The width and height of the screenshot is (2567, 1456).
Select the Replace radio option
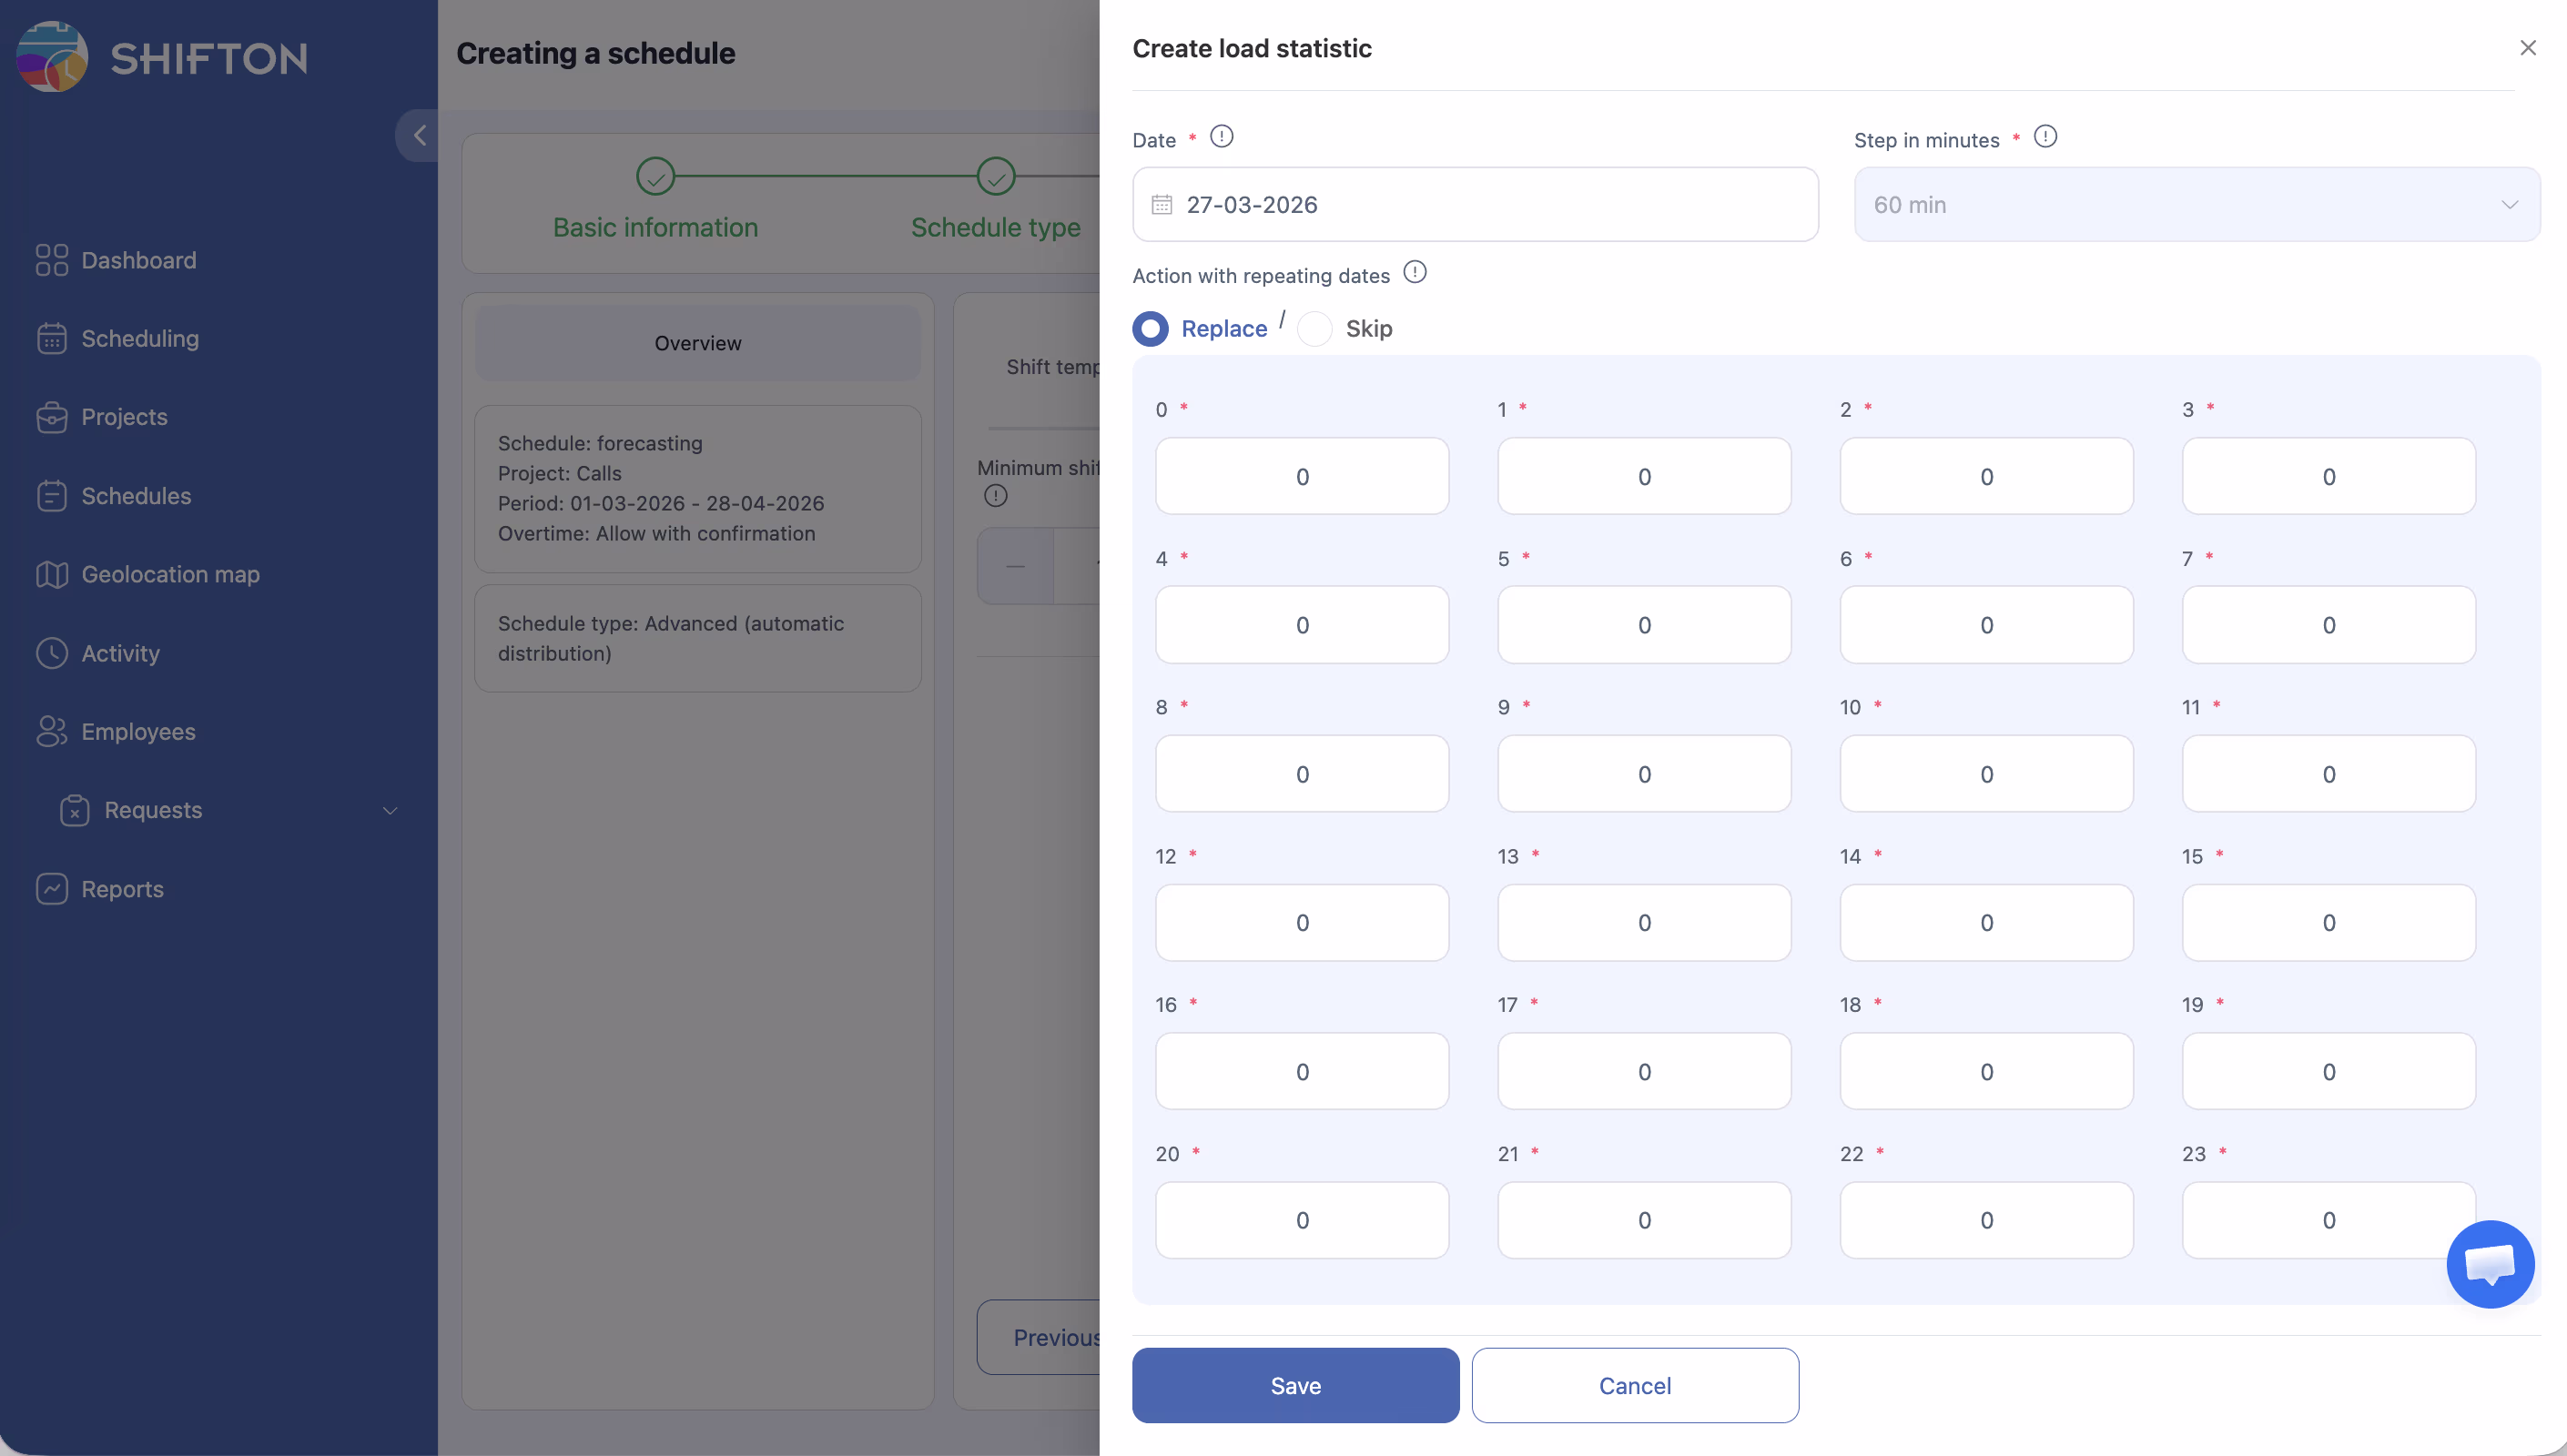(1150, 329)
